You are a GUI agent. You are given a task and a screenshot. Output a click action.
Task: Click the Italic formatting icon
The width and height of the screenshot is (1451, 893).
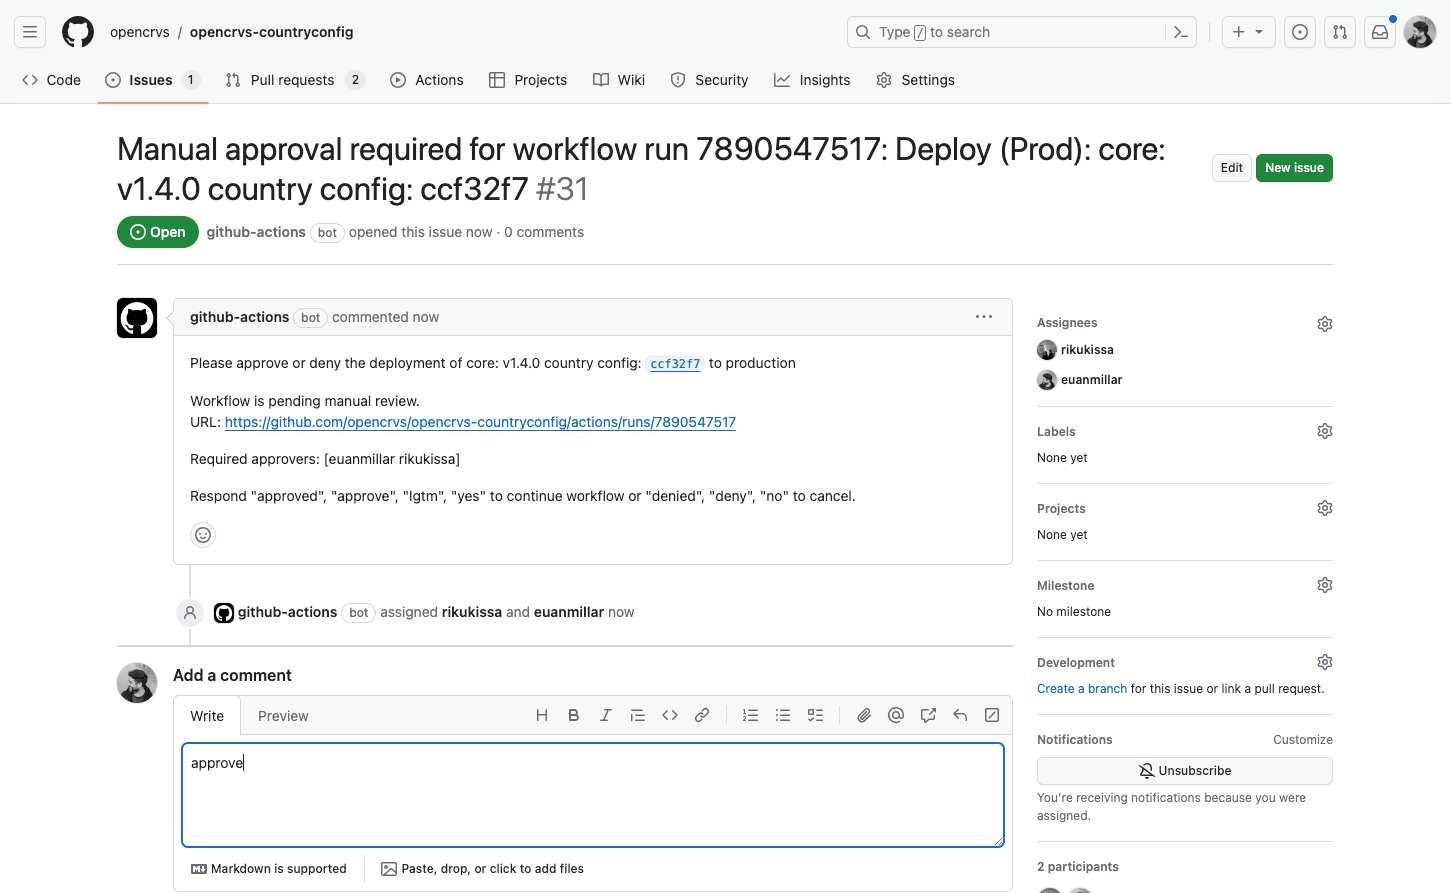pyautogui.click(x=605, y=715)
